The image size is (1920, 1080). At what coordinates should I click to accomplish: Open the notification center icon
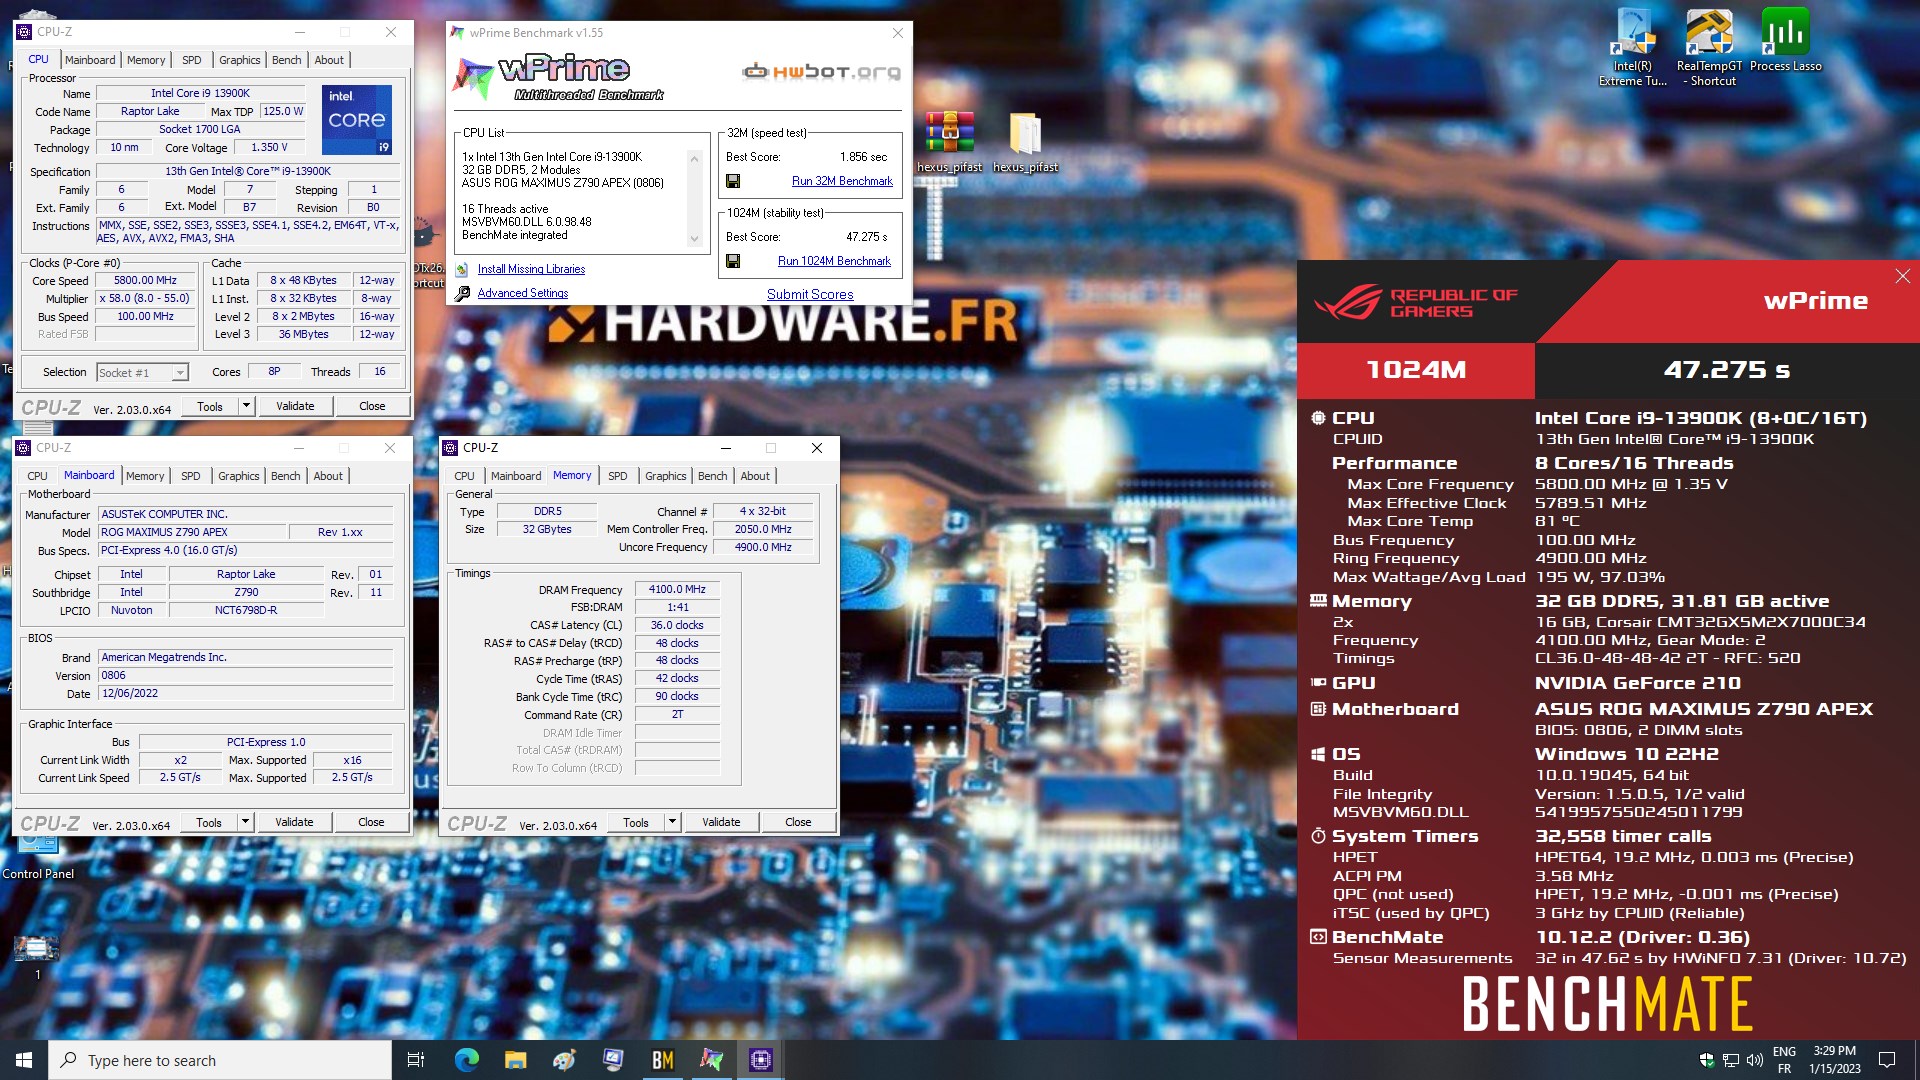pos(1887,1060)
